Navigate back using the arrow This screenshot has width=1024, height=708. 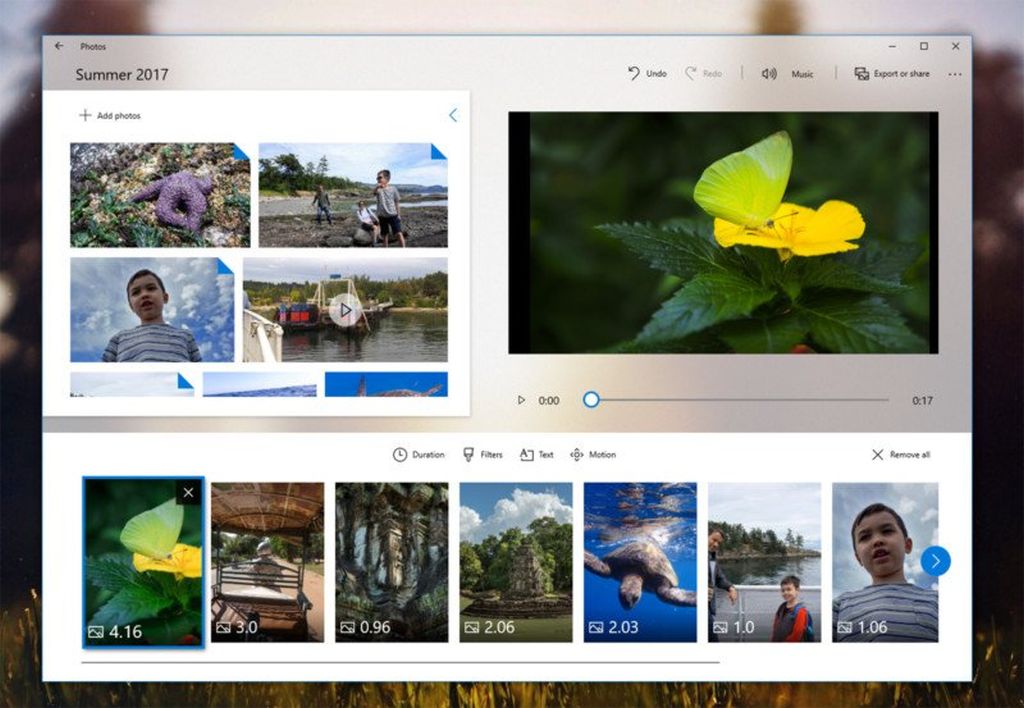tap(59, 46)
